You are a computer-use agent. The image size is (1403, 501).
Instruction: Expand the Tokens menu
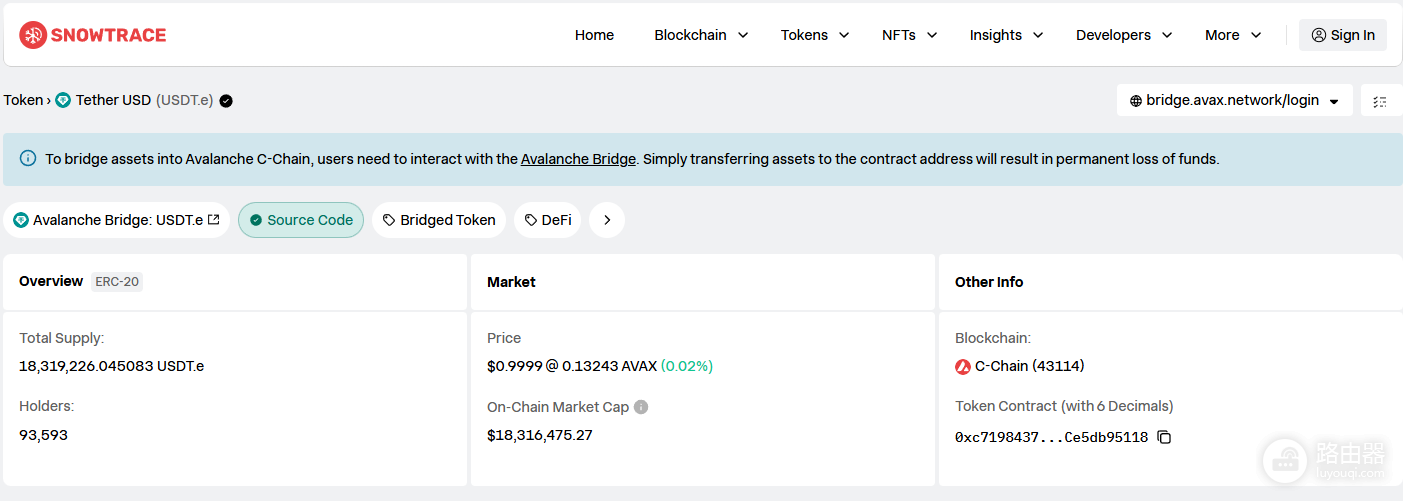[x=815, y=35]
